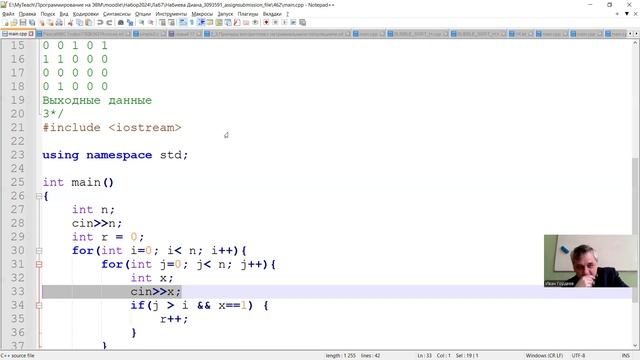Toggle synchronized horizontal scrolling icon
Screen dimensions: 640x360
pyautogui.click(x=171, y=22)
